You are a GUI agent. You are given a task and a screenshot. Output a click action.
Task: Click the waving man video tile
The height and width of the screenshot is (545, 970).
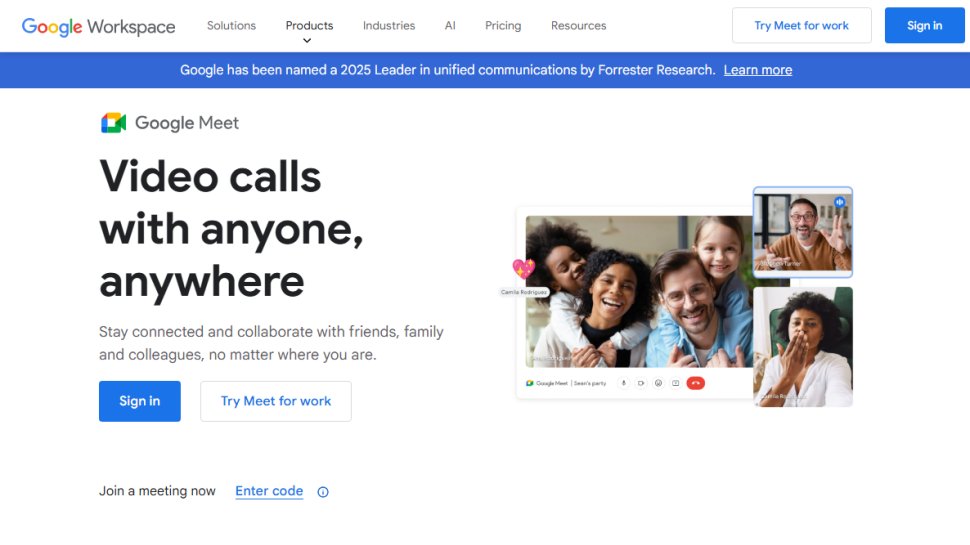point(802,232)
